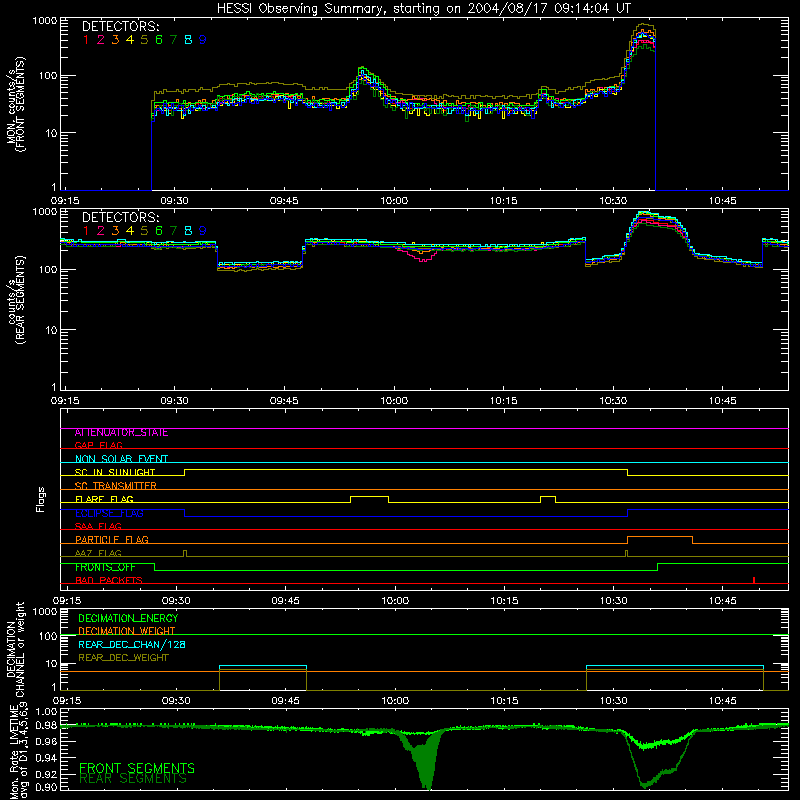The width and height of the screenshot is (800, 800).
Task: Click the MON. counts/s (FRONT SEGMENTS) axis title
Action: pos(16,104)
